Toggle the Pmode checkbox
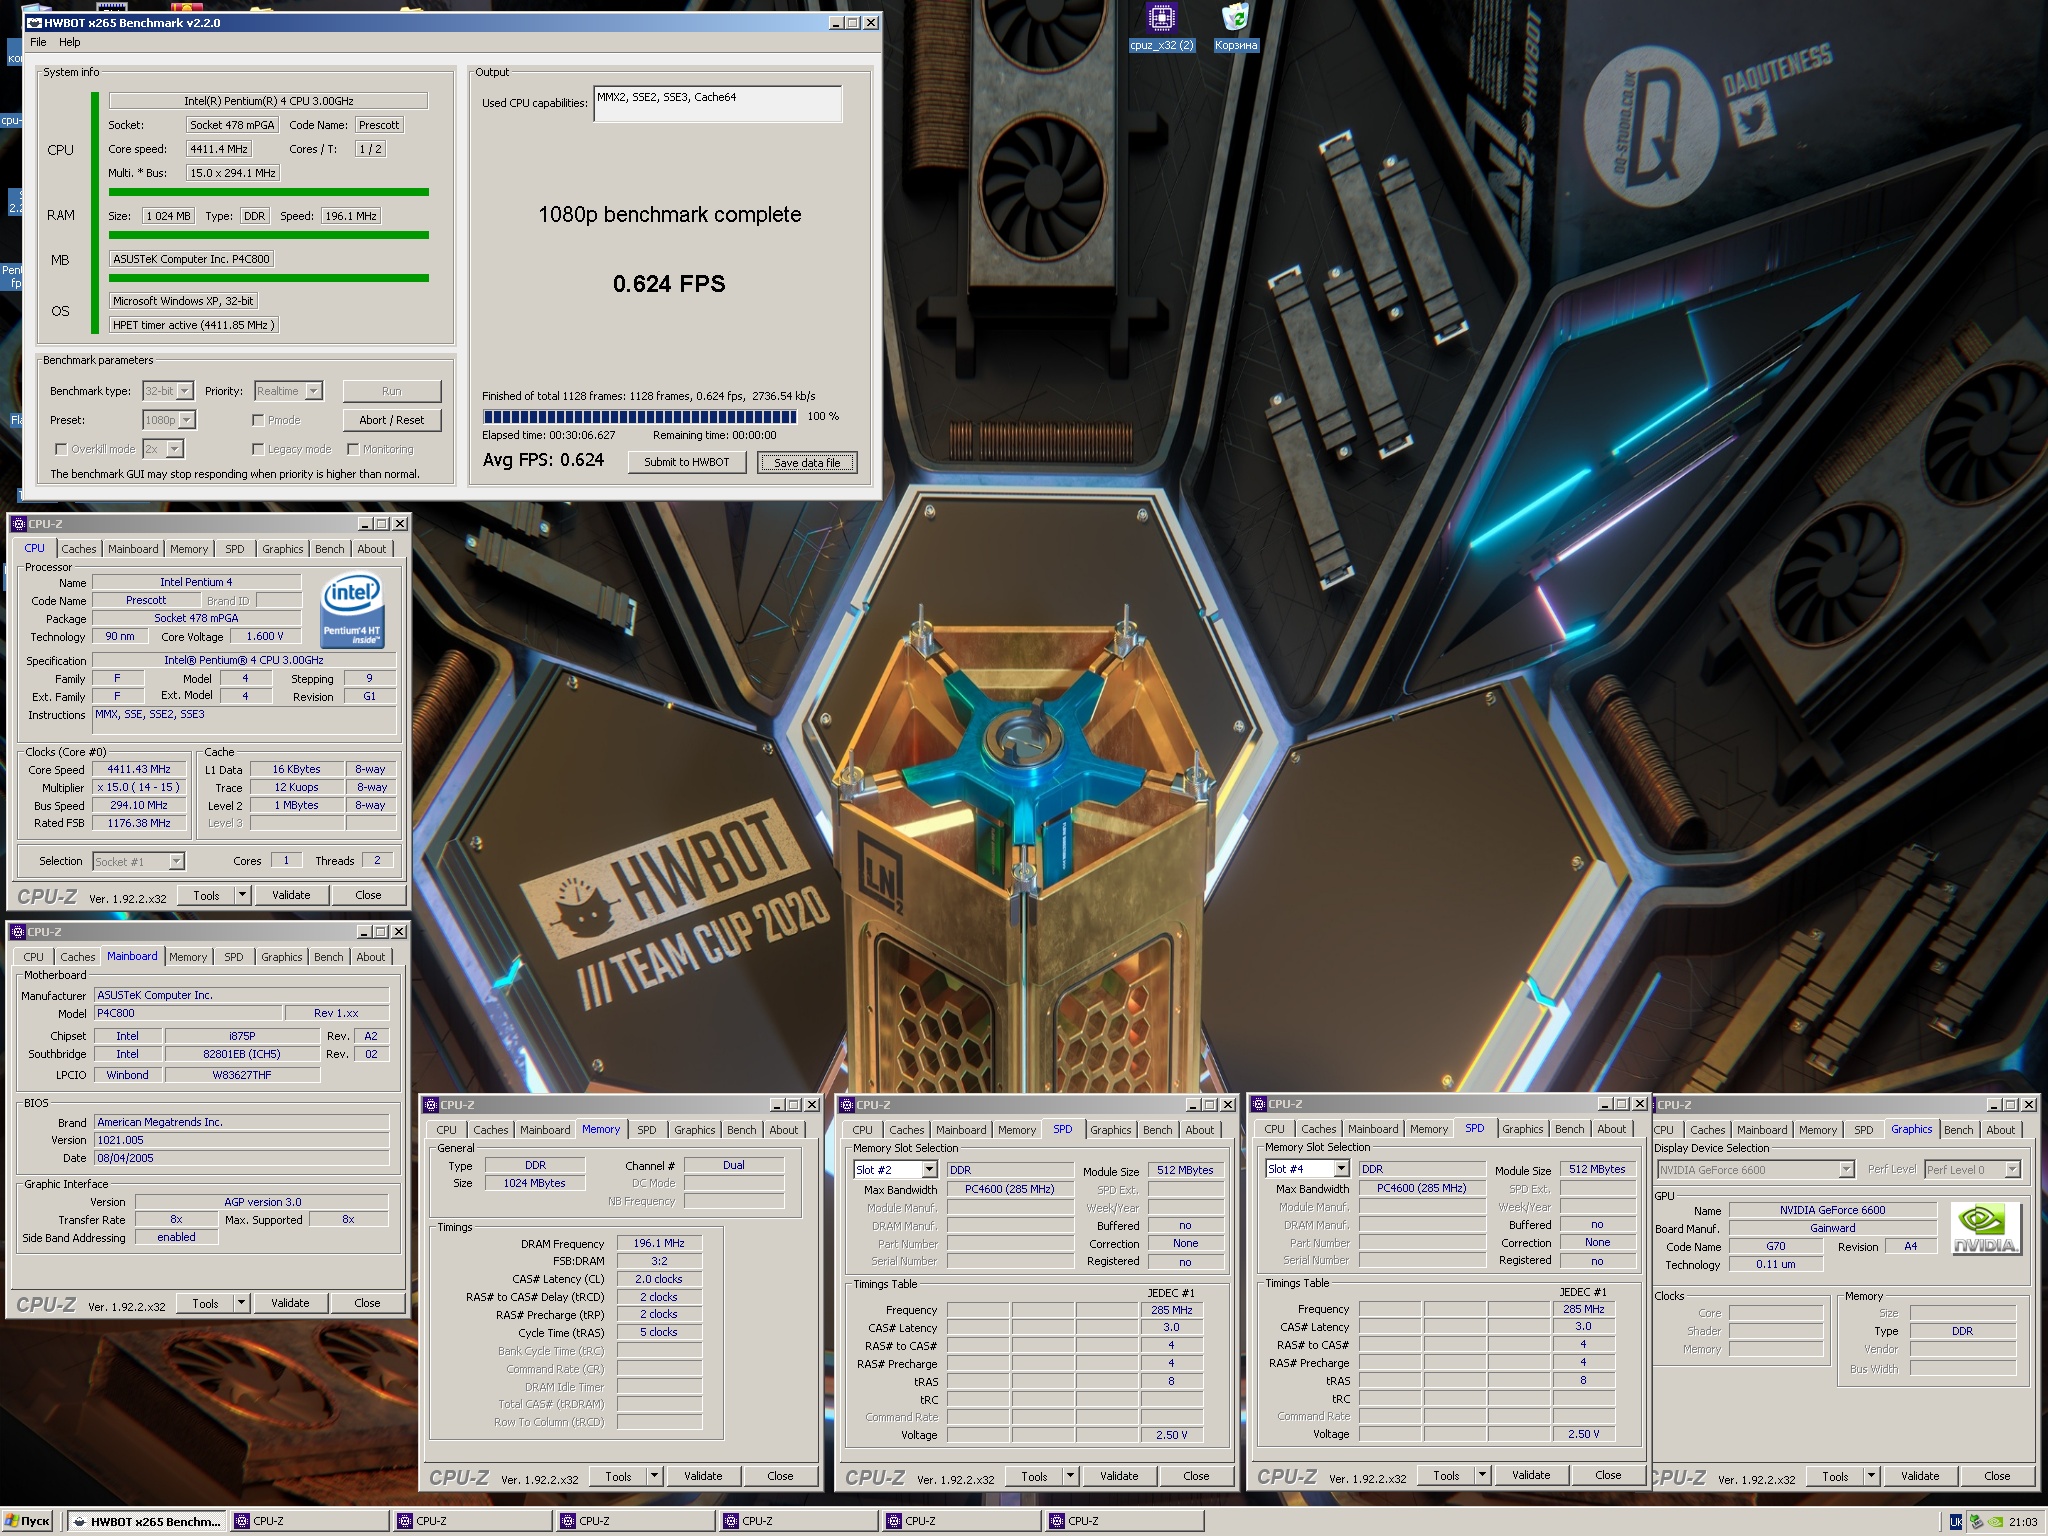Viewport: 2048px width, 1536px height. tap(258, 420)
